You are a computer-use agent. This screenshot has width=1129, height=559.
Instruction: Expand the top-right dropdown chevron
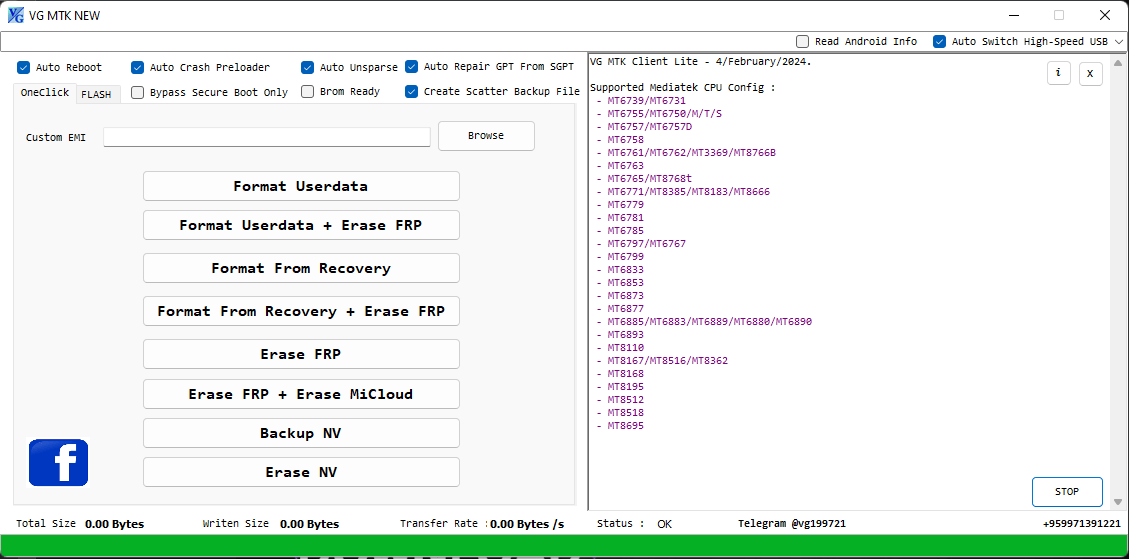pos(1119,42)
